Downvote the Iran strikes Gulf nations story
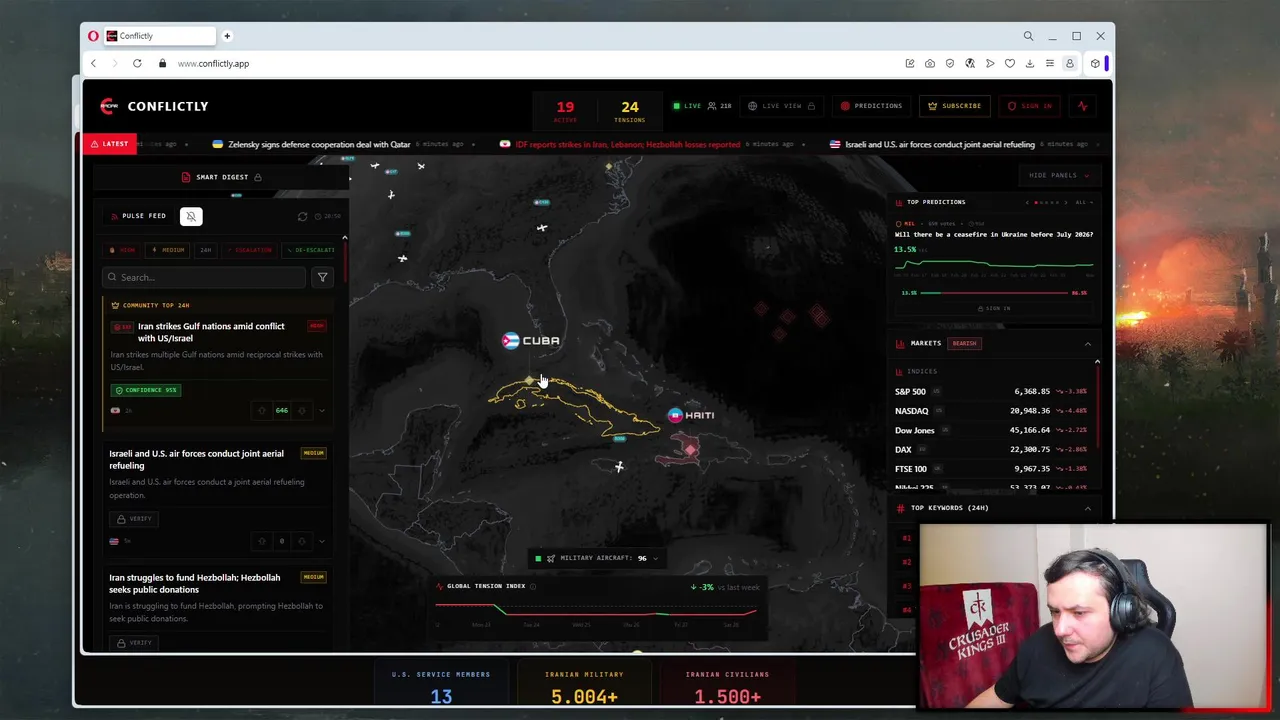The image size is (1280, 720). point(302,410)
